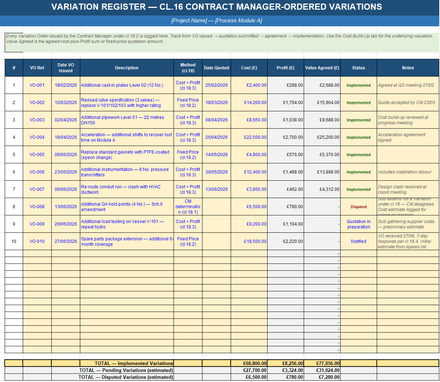Screen dimensions: 440x382
Task: Select the 'CM determination' method cell
Action: (188, 207)
